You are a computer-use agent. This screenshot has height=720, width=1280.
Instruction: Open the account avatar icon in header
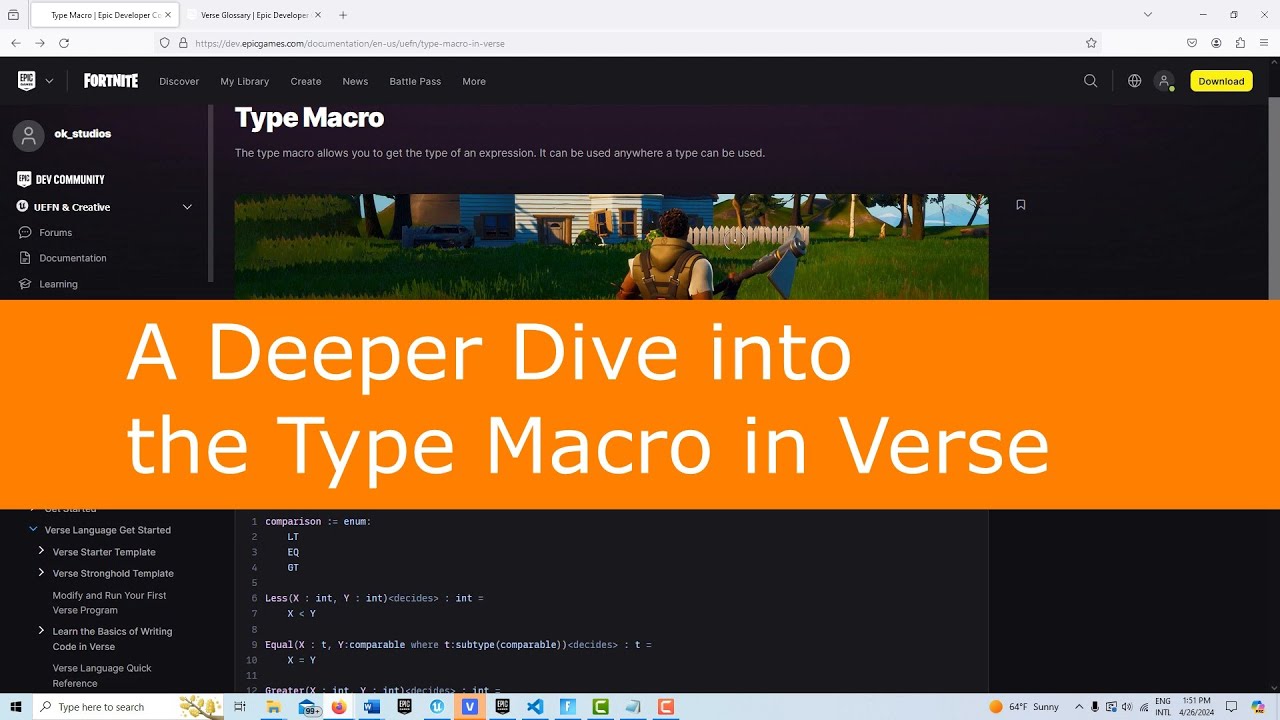tap(1164, 81)
